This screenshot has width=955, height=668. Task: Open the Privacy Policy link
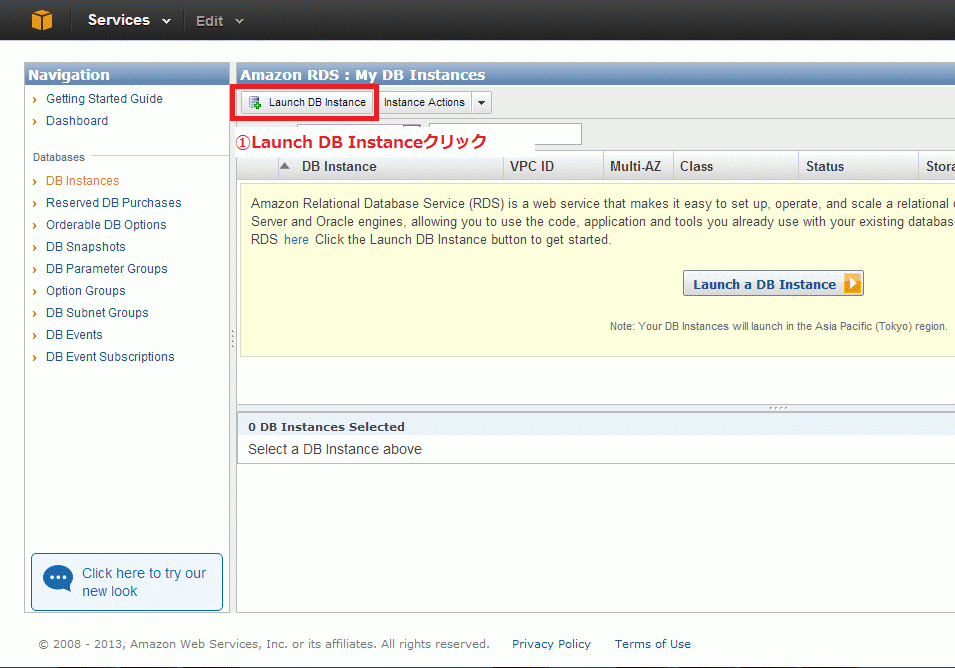(551, 644)
